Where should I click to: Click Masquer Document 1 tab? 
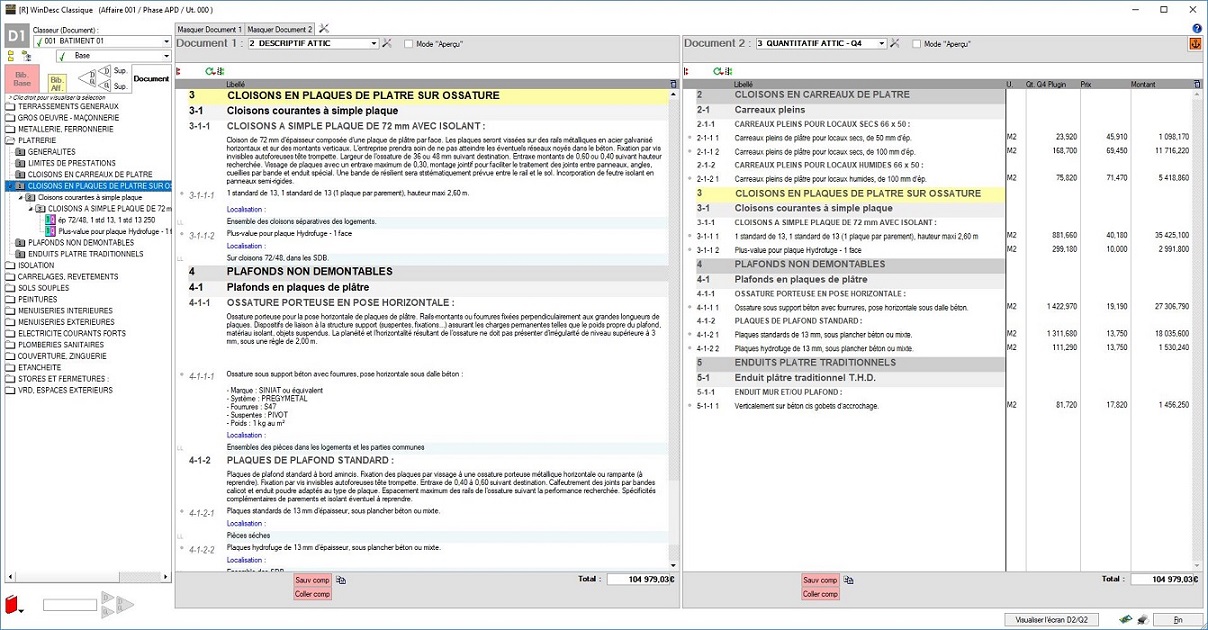(x=210, y=29)
